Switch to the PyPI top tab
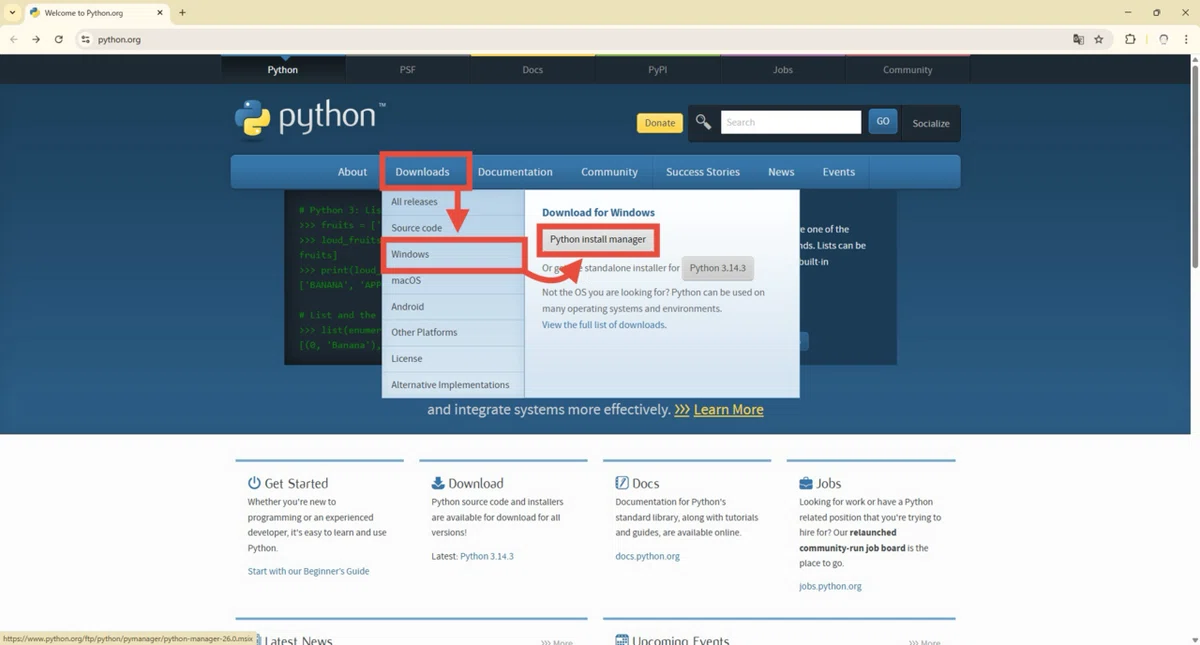Image resolution: width=1200 pixels, height=645 pixels. click(x=657, y=69)
